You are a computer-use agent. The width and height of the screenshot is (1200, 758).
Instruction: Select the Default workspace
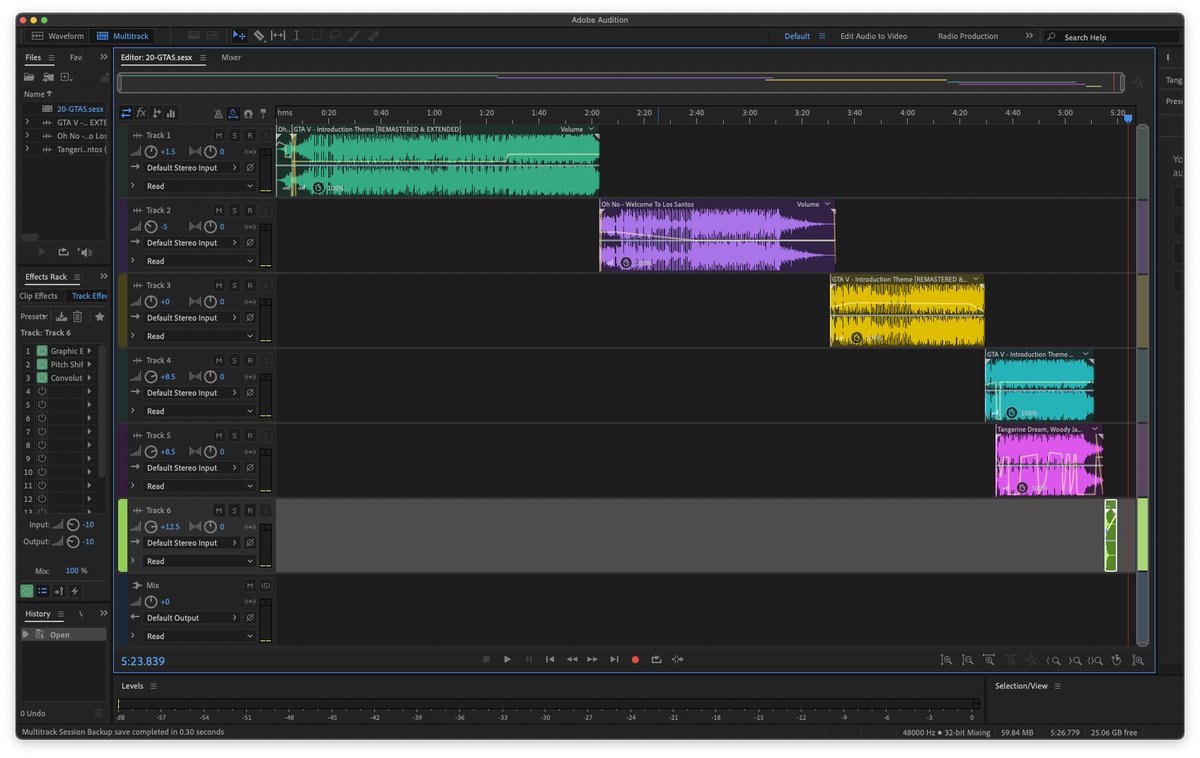(797, 36)
